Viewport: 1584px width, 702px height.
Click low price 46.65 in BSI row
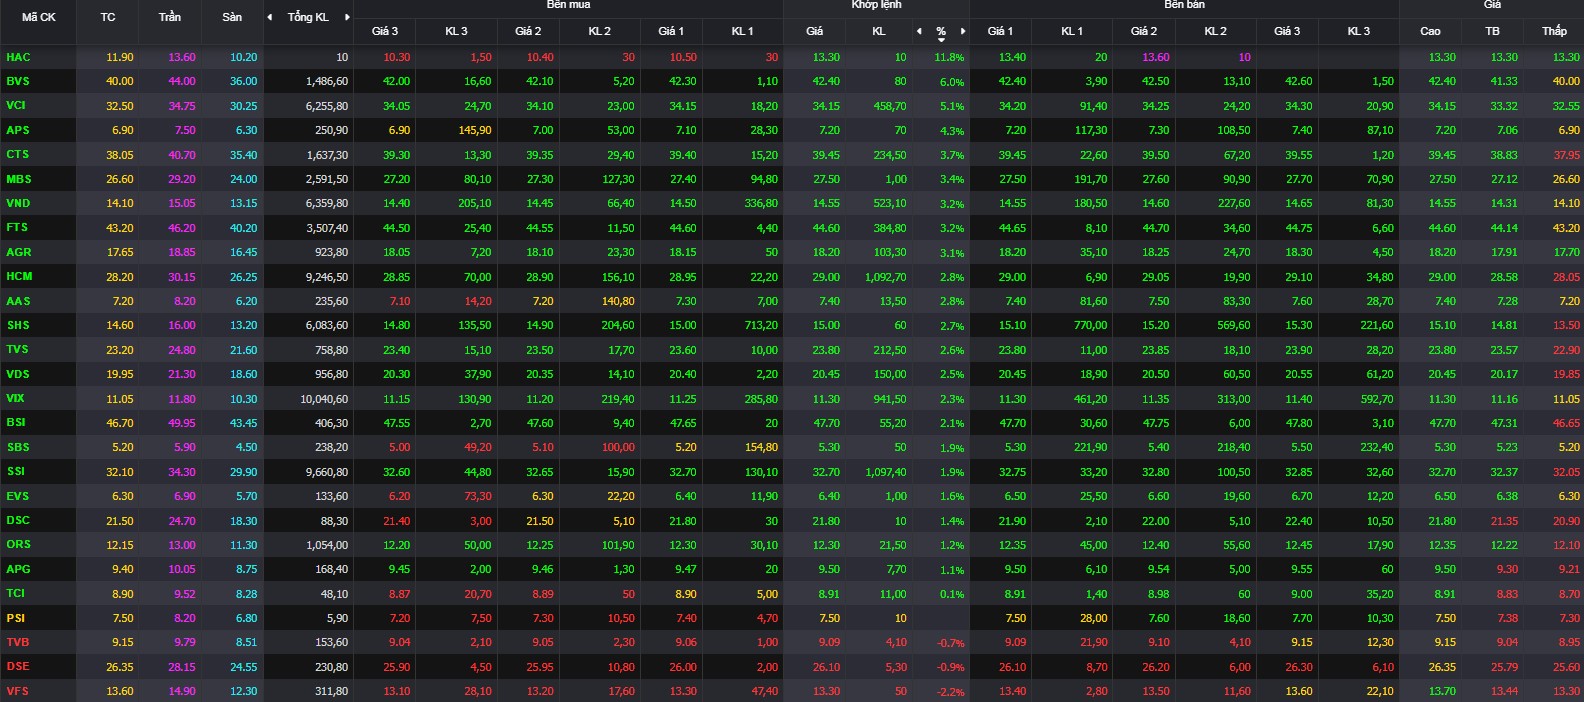(x=1567, y=423)
